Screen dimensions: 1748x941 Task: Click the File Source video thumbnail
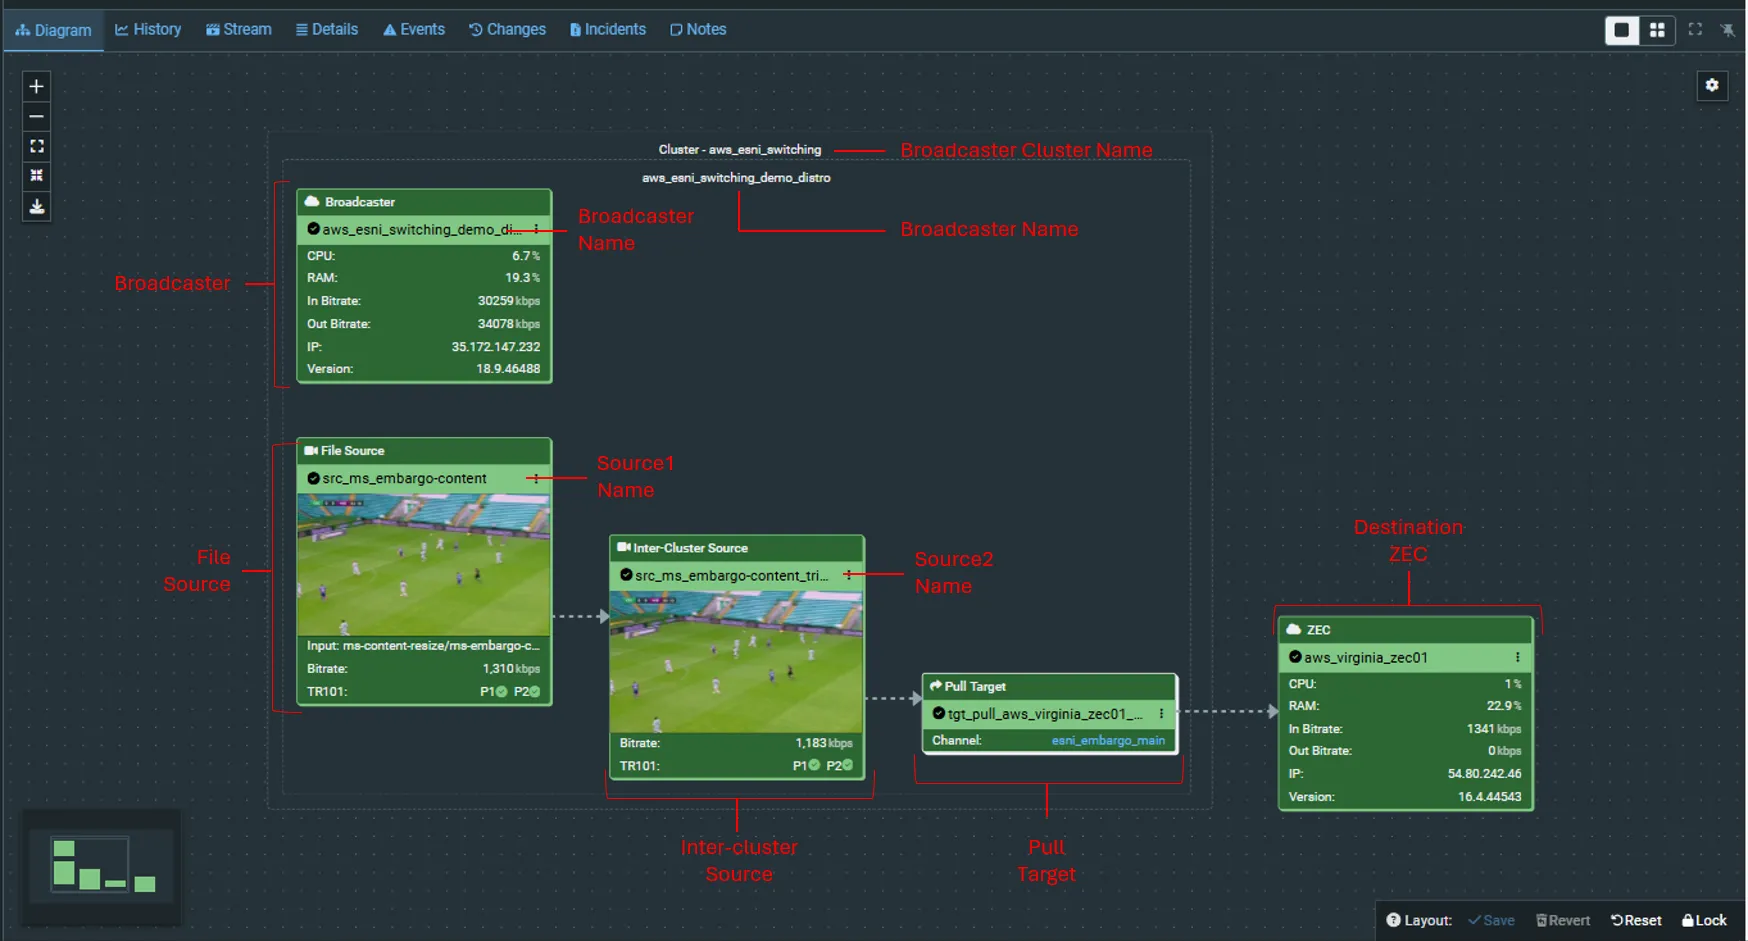coord(424,564)
